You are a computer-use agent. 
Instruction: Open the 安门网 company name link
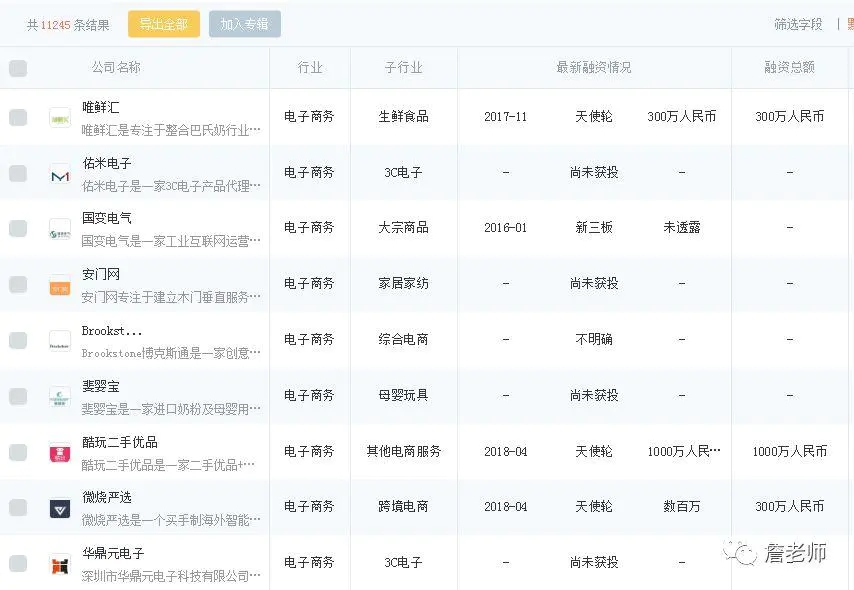click(x=101, y=274)
